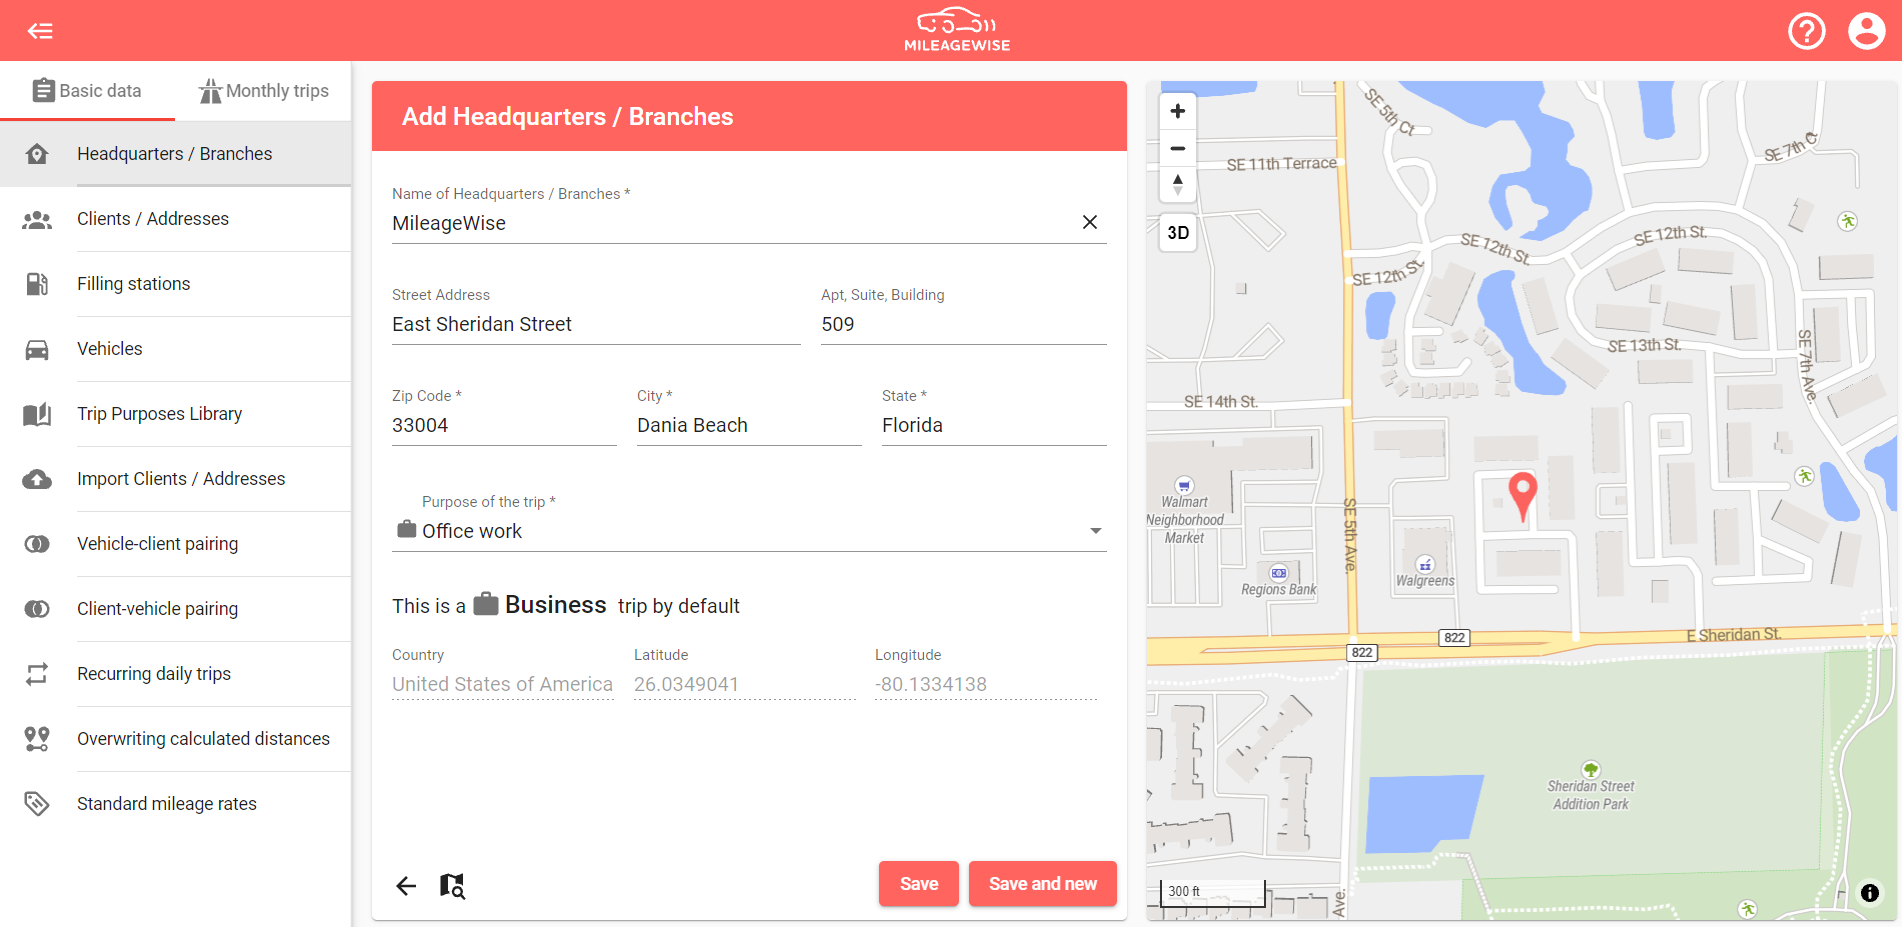Screen dimensions: 1902x927
Task: Reset map bearing with compass icon
Action: click(x=1178, y=185)
